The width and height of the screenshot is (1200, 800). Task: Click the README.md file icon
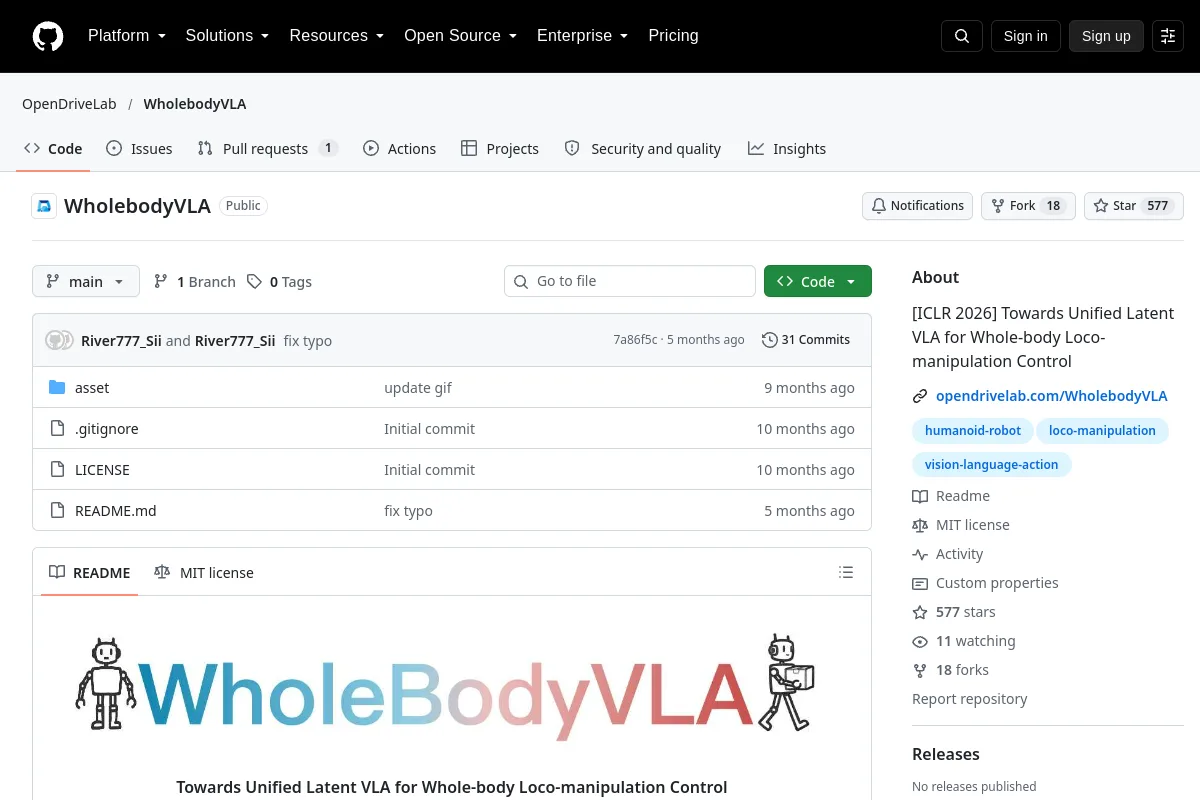point(57,511)
